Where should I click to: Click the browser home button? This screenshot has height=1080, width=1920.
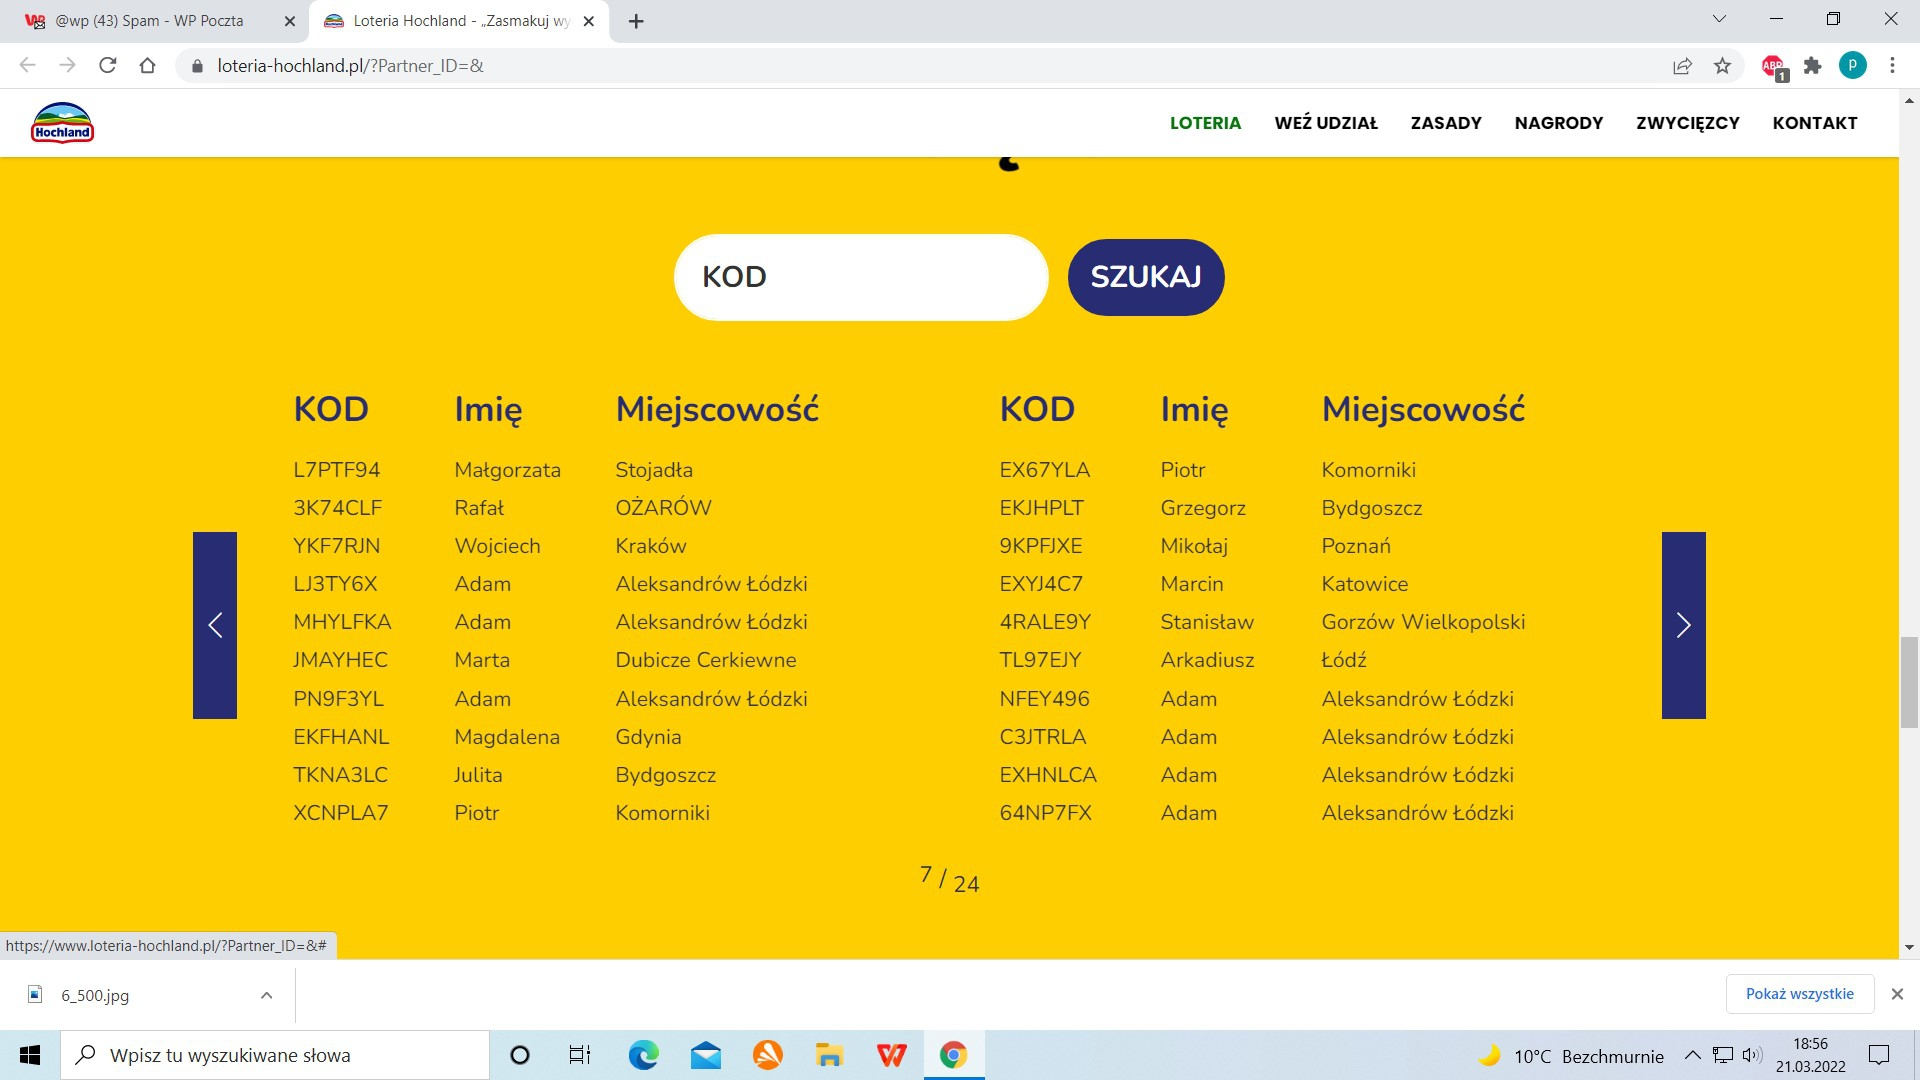click(x=148, y=66)
